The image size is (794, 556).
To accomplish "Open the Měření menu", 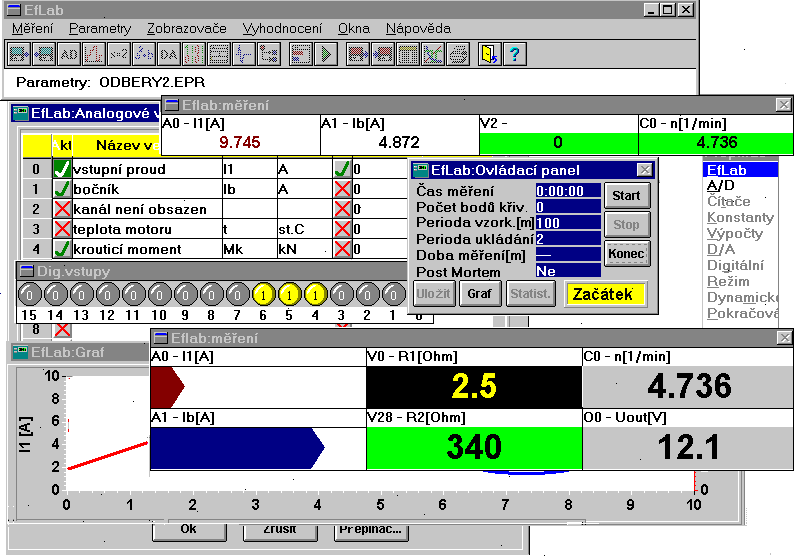I will 32,29.
